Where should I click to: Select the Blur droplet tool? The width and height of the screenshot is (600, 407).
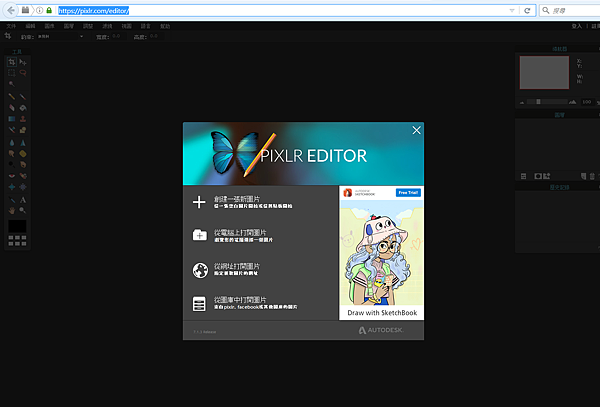(12, 143)
